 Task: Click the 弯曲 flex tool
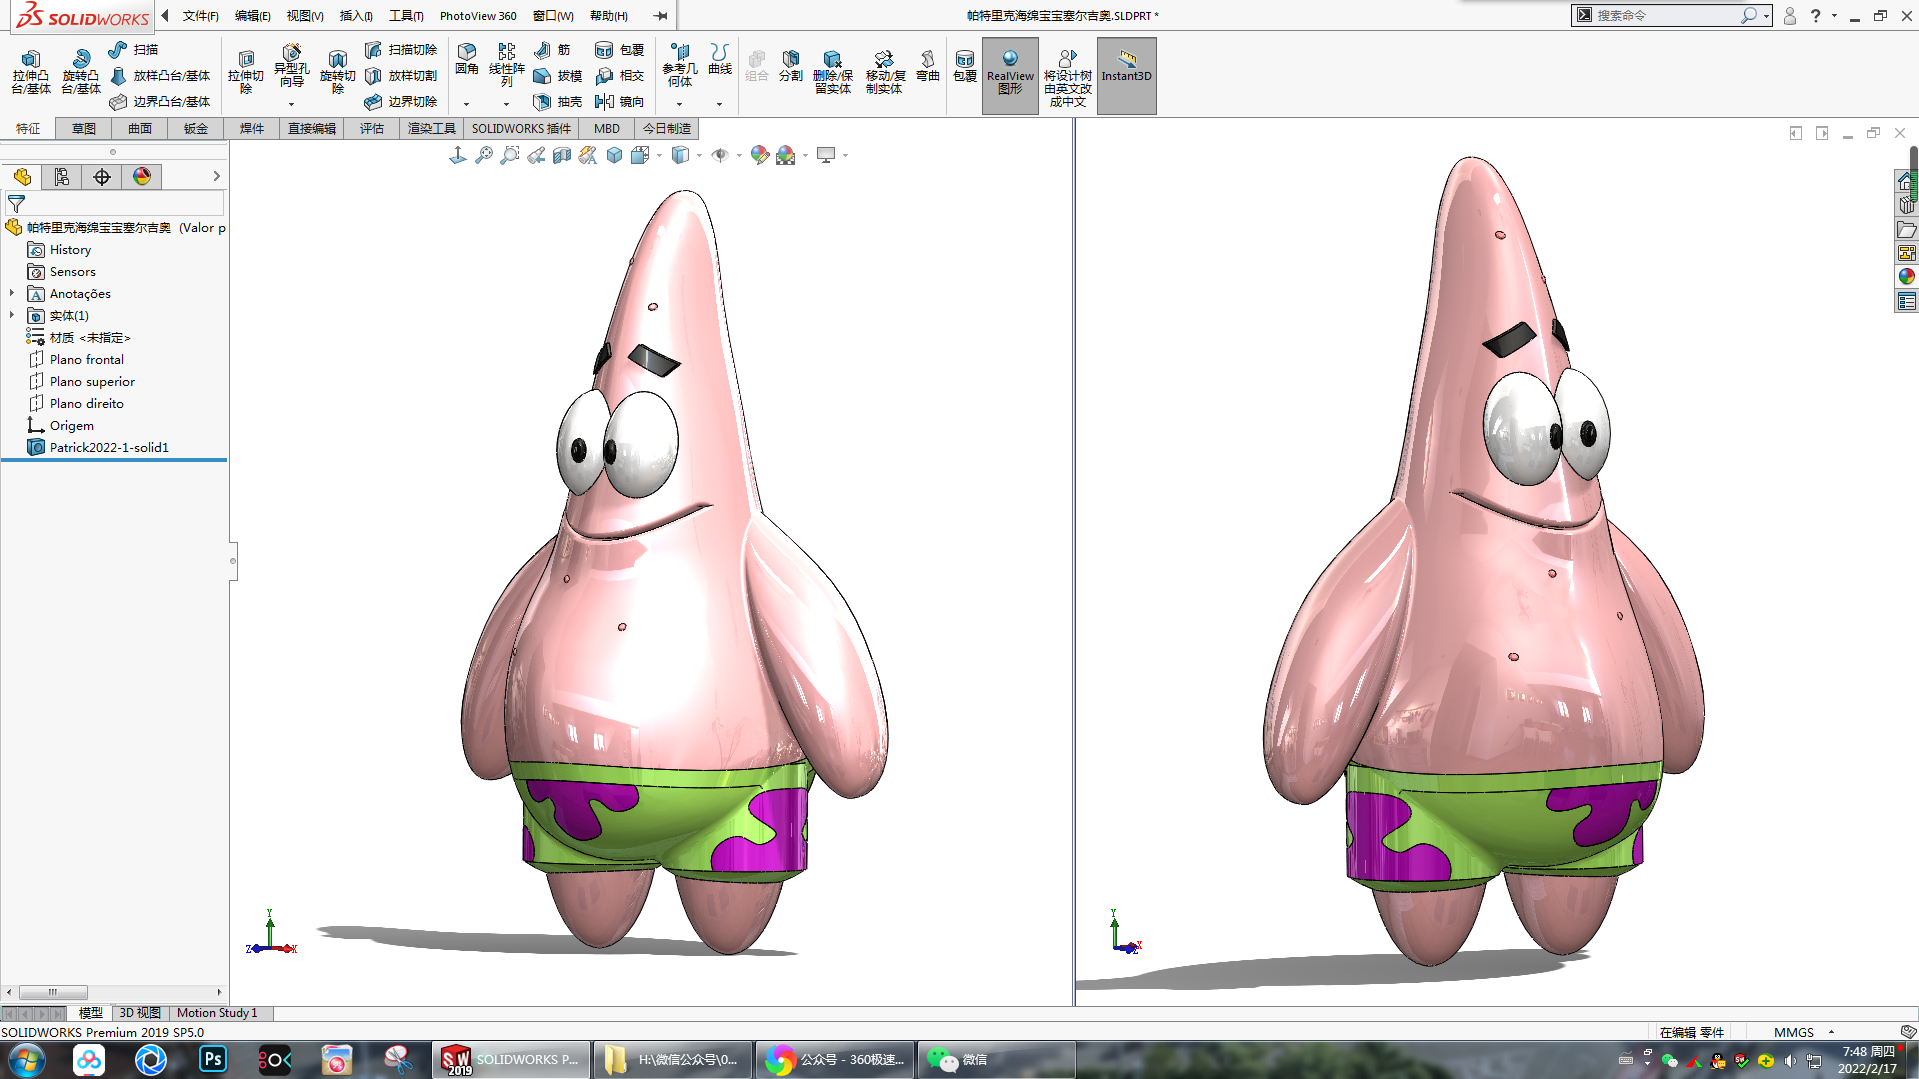(928, 66)
